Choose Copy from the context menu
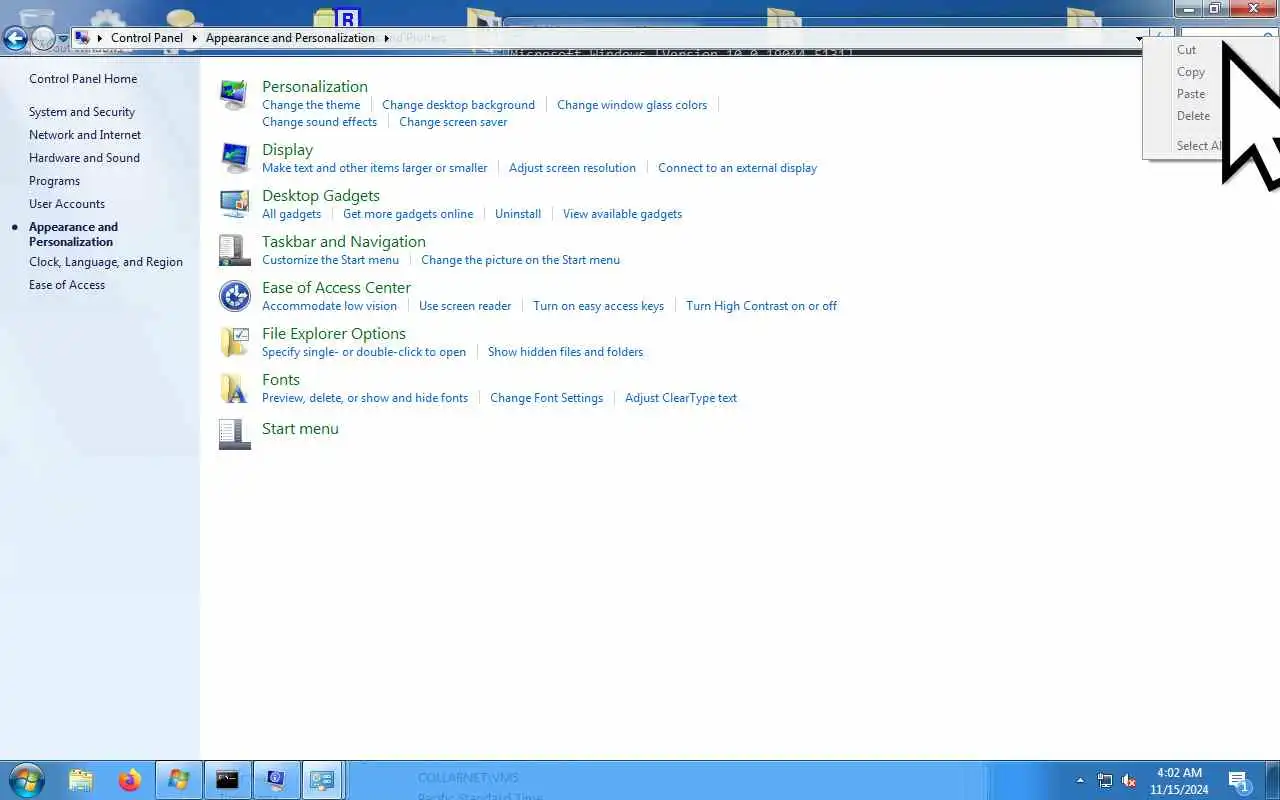Image resolution: width=1280 pixels, height=800 pixels. 1191,72
